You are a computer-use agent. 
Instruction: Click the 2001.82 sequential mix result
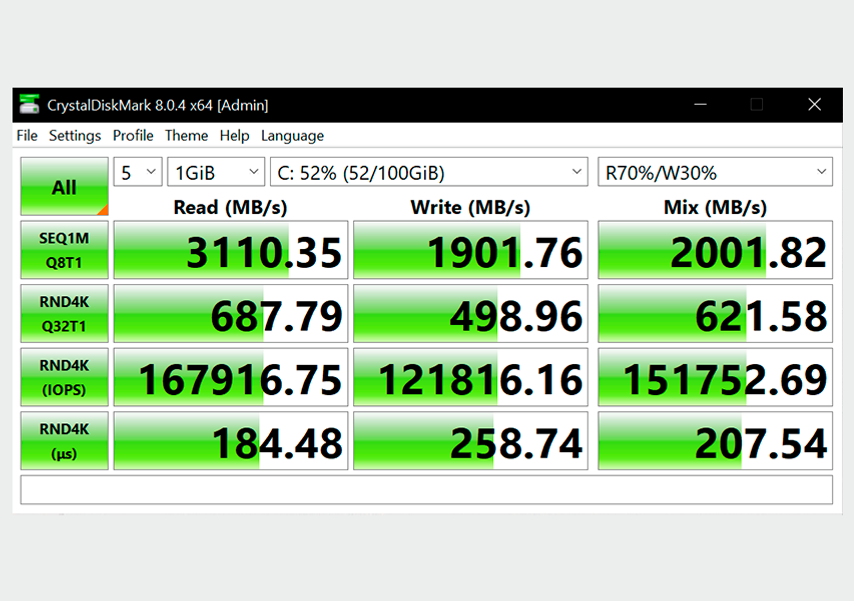coord(715,250)
